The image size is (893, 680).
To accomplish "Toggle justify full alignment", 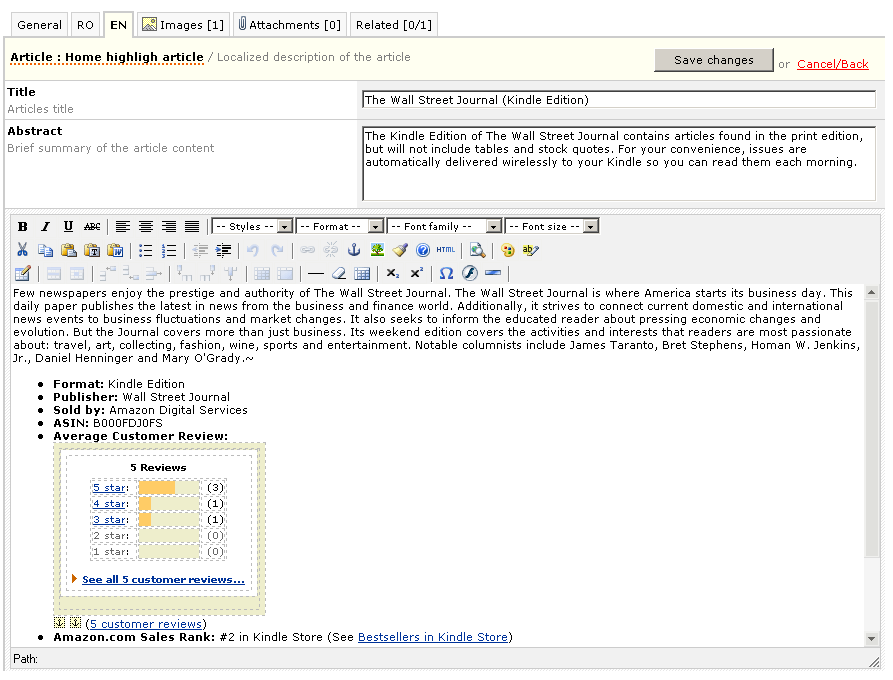I will tap(192, 226).
